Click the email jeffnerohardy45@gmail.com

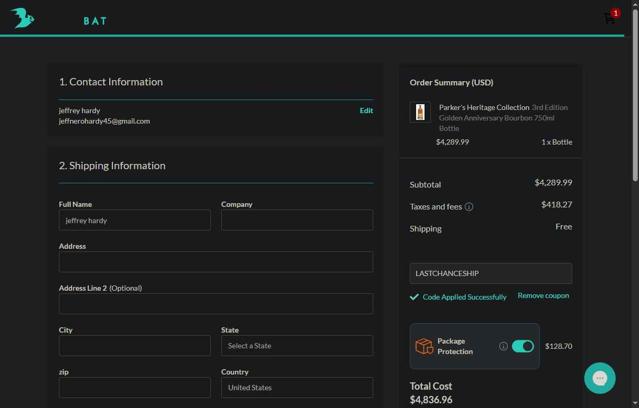(x=104, y=121)
